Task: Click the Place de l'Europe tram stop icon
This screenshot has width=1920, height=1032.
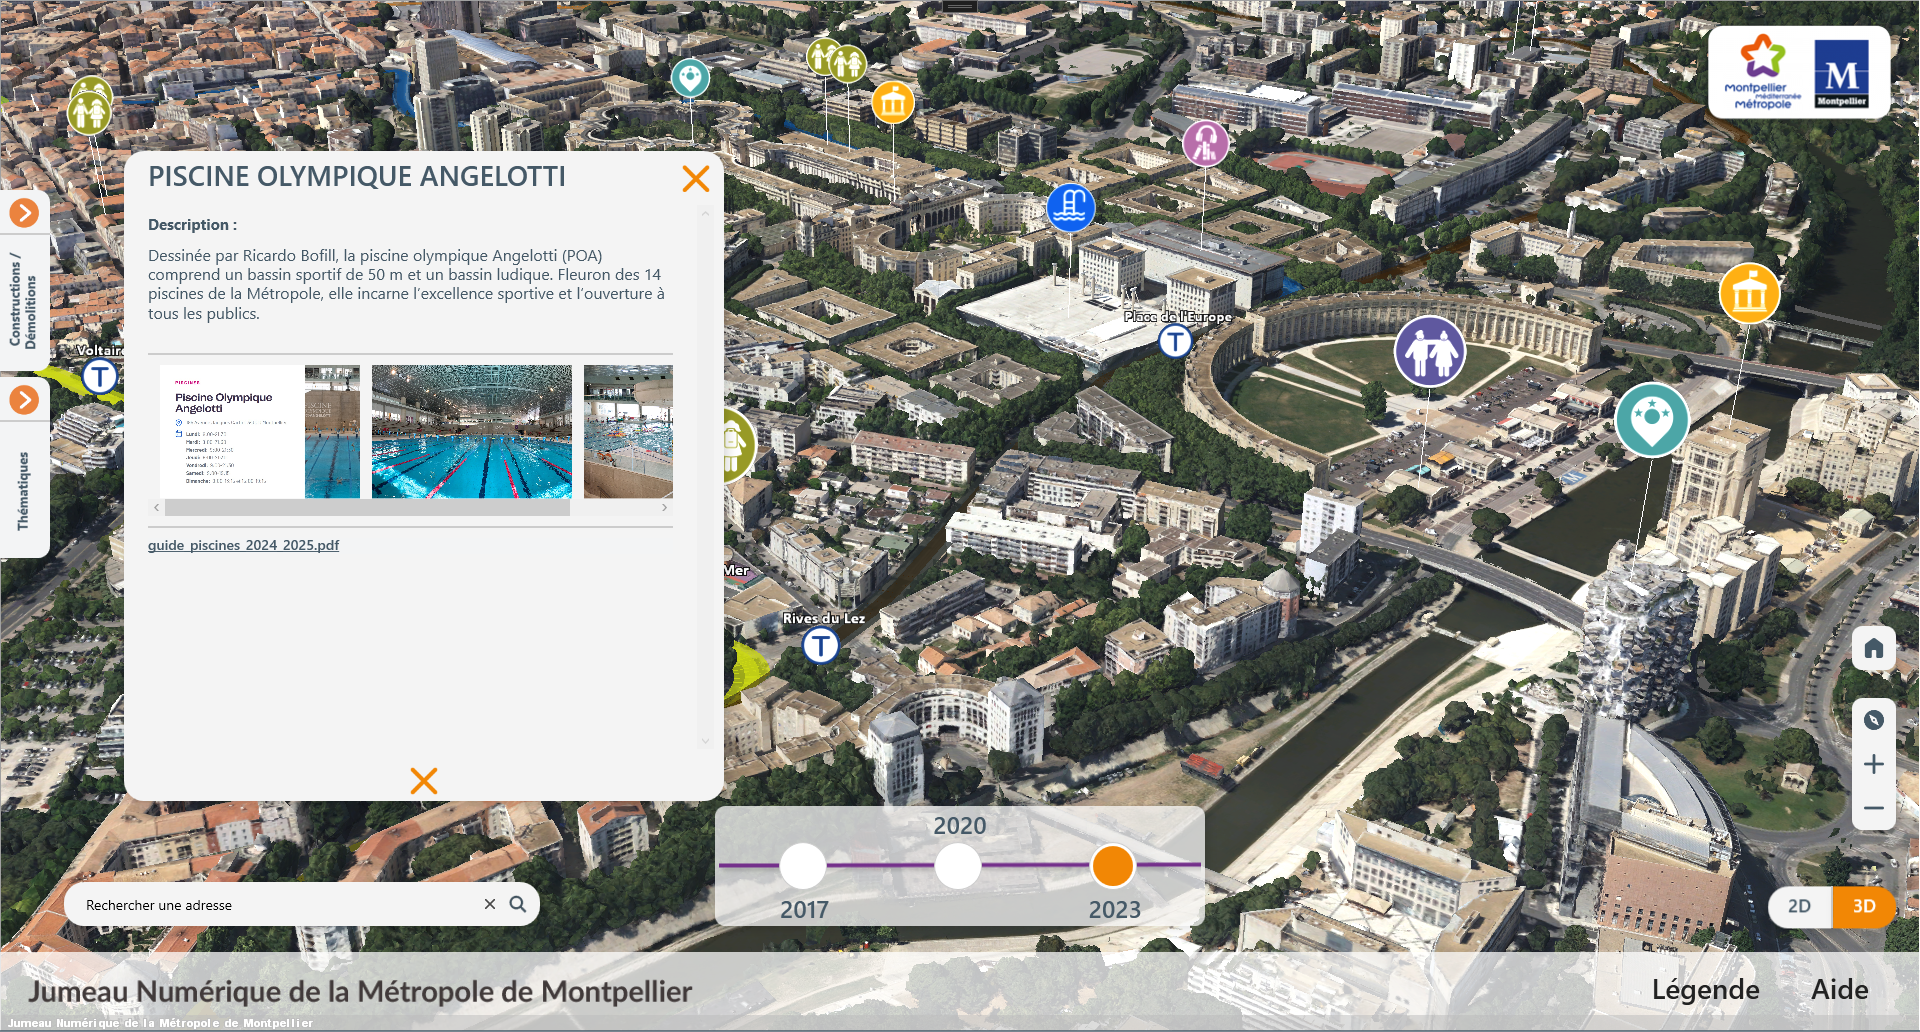Action: [1175, 341]
